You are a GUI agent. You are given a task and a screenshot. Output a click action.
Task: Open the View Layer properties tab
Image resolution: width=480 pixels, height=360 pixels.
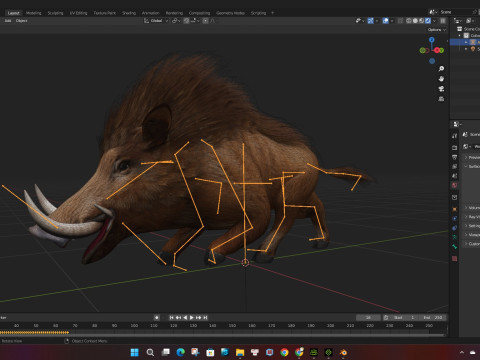point(454,166)
